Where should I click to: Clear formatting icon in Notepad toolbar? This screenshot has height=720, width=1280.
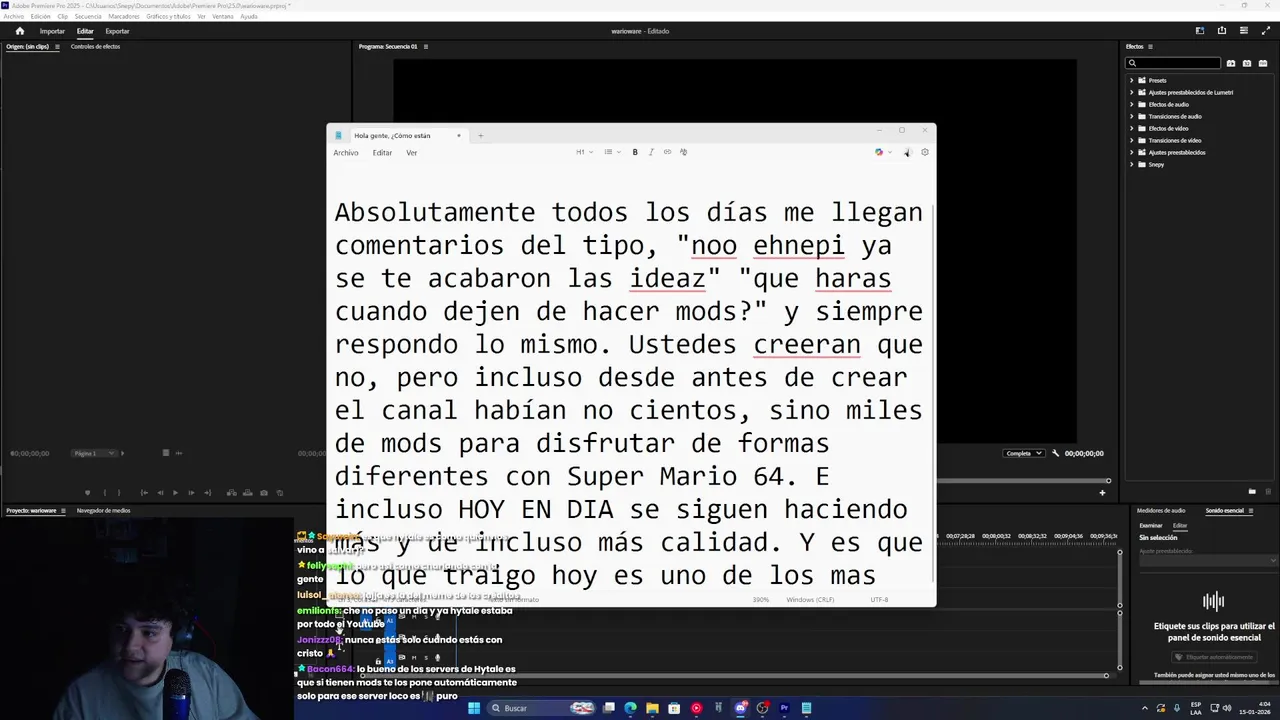click(x=683, y=152)
